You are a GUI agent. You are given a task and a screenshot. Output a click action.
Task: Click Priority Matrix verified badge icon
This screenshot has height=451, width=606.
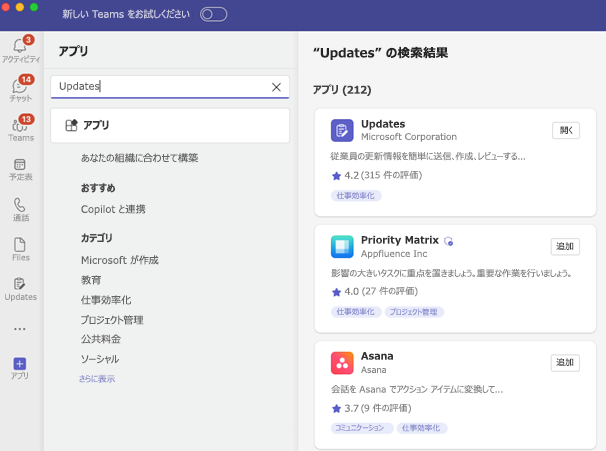click(449, 241)
